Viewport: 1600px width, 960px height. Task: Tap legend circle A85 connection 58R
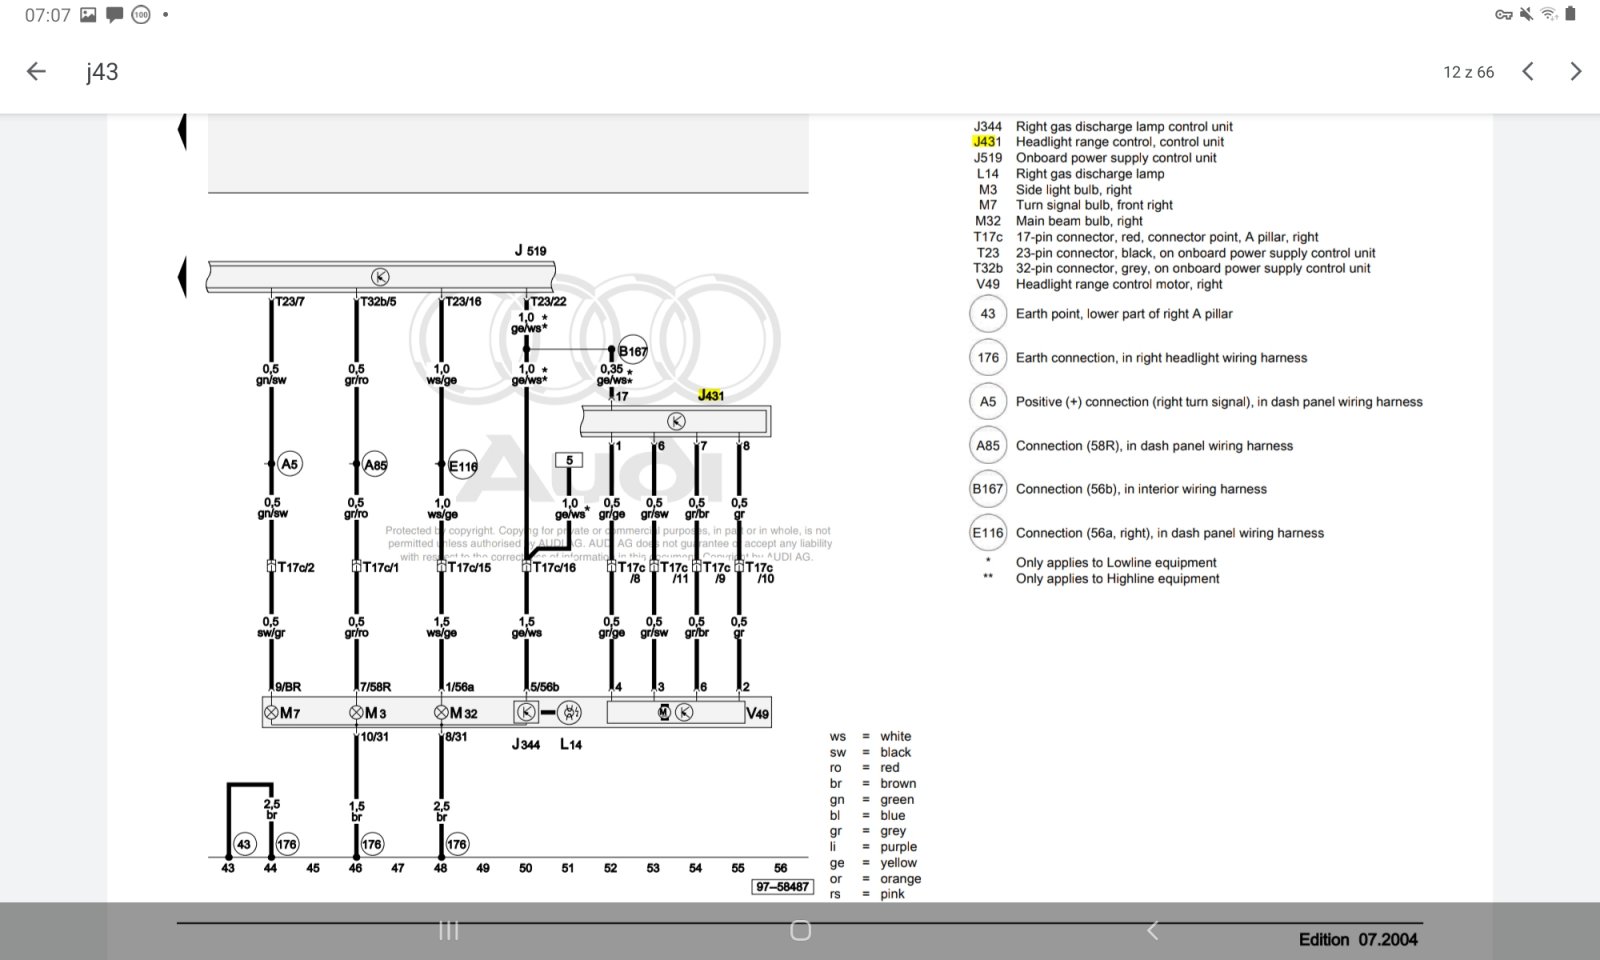(x=988, y=446)
